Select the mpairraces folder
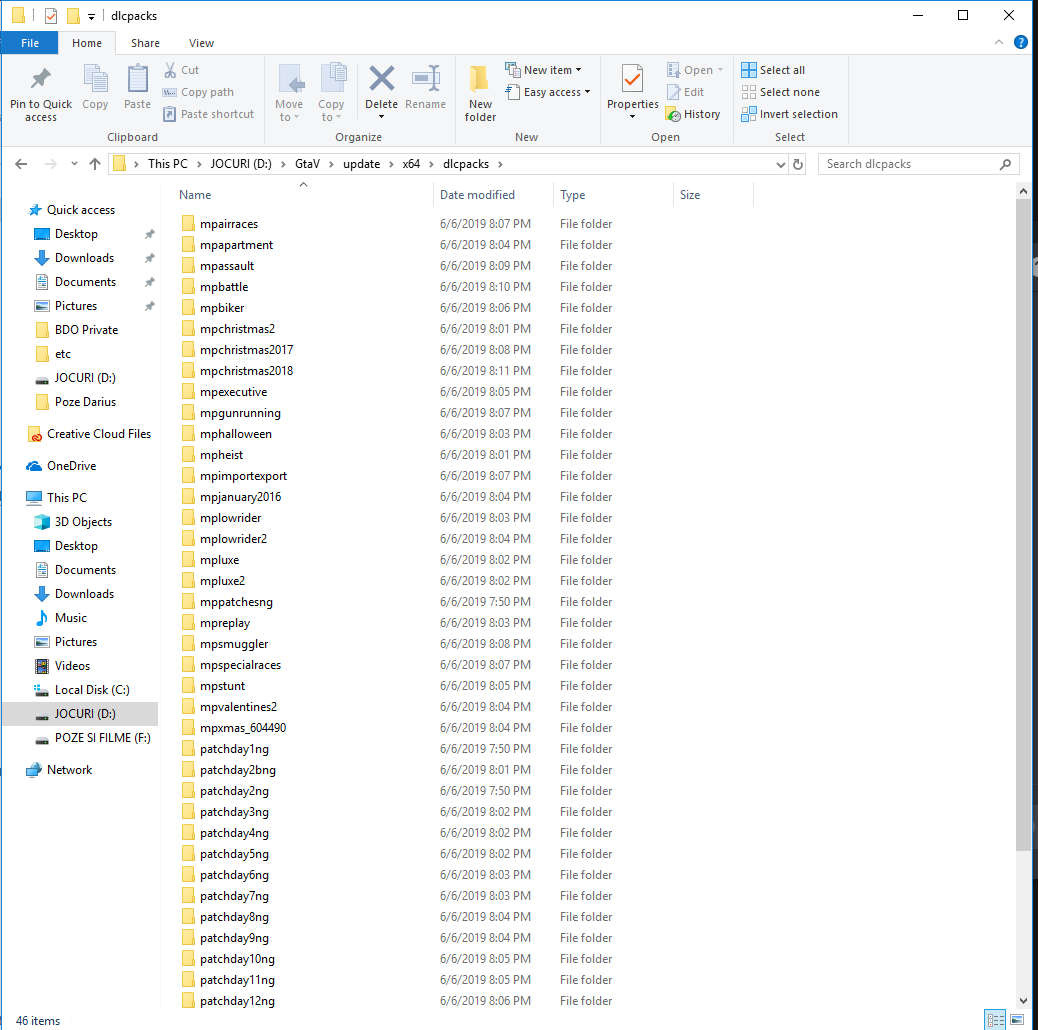 [x=228, y=224]
